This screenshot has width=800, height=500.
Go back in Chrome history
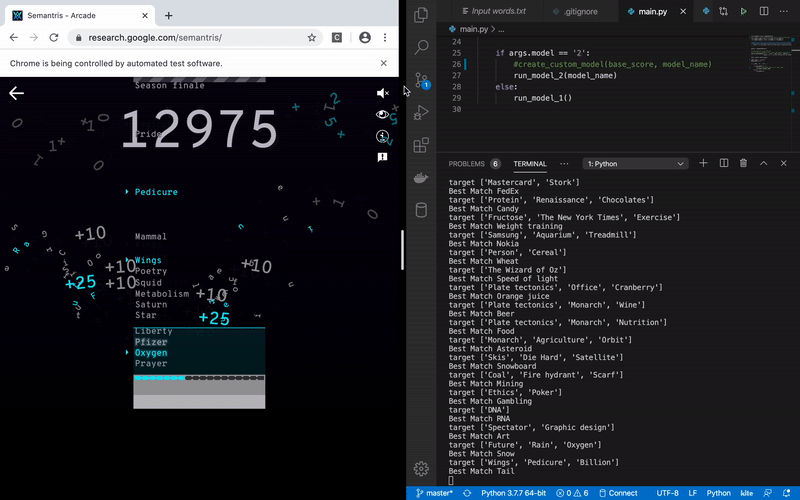(x=14, y=37)
